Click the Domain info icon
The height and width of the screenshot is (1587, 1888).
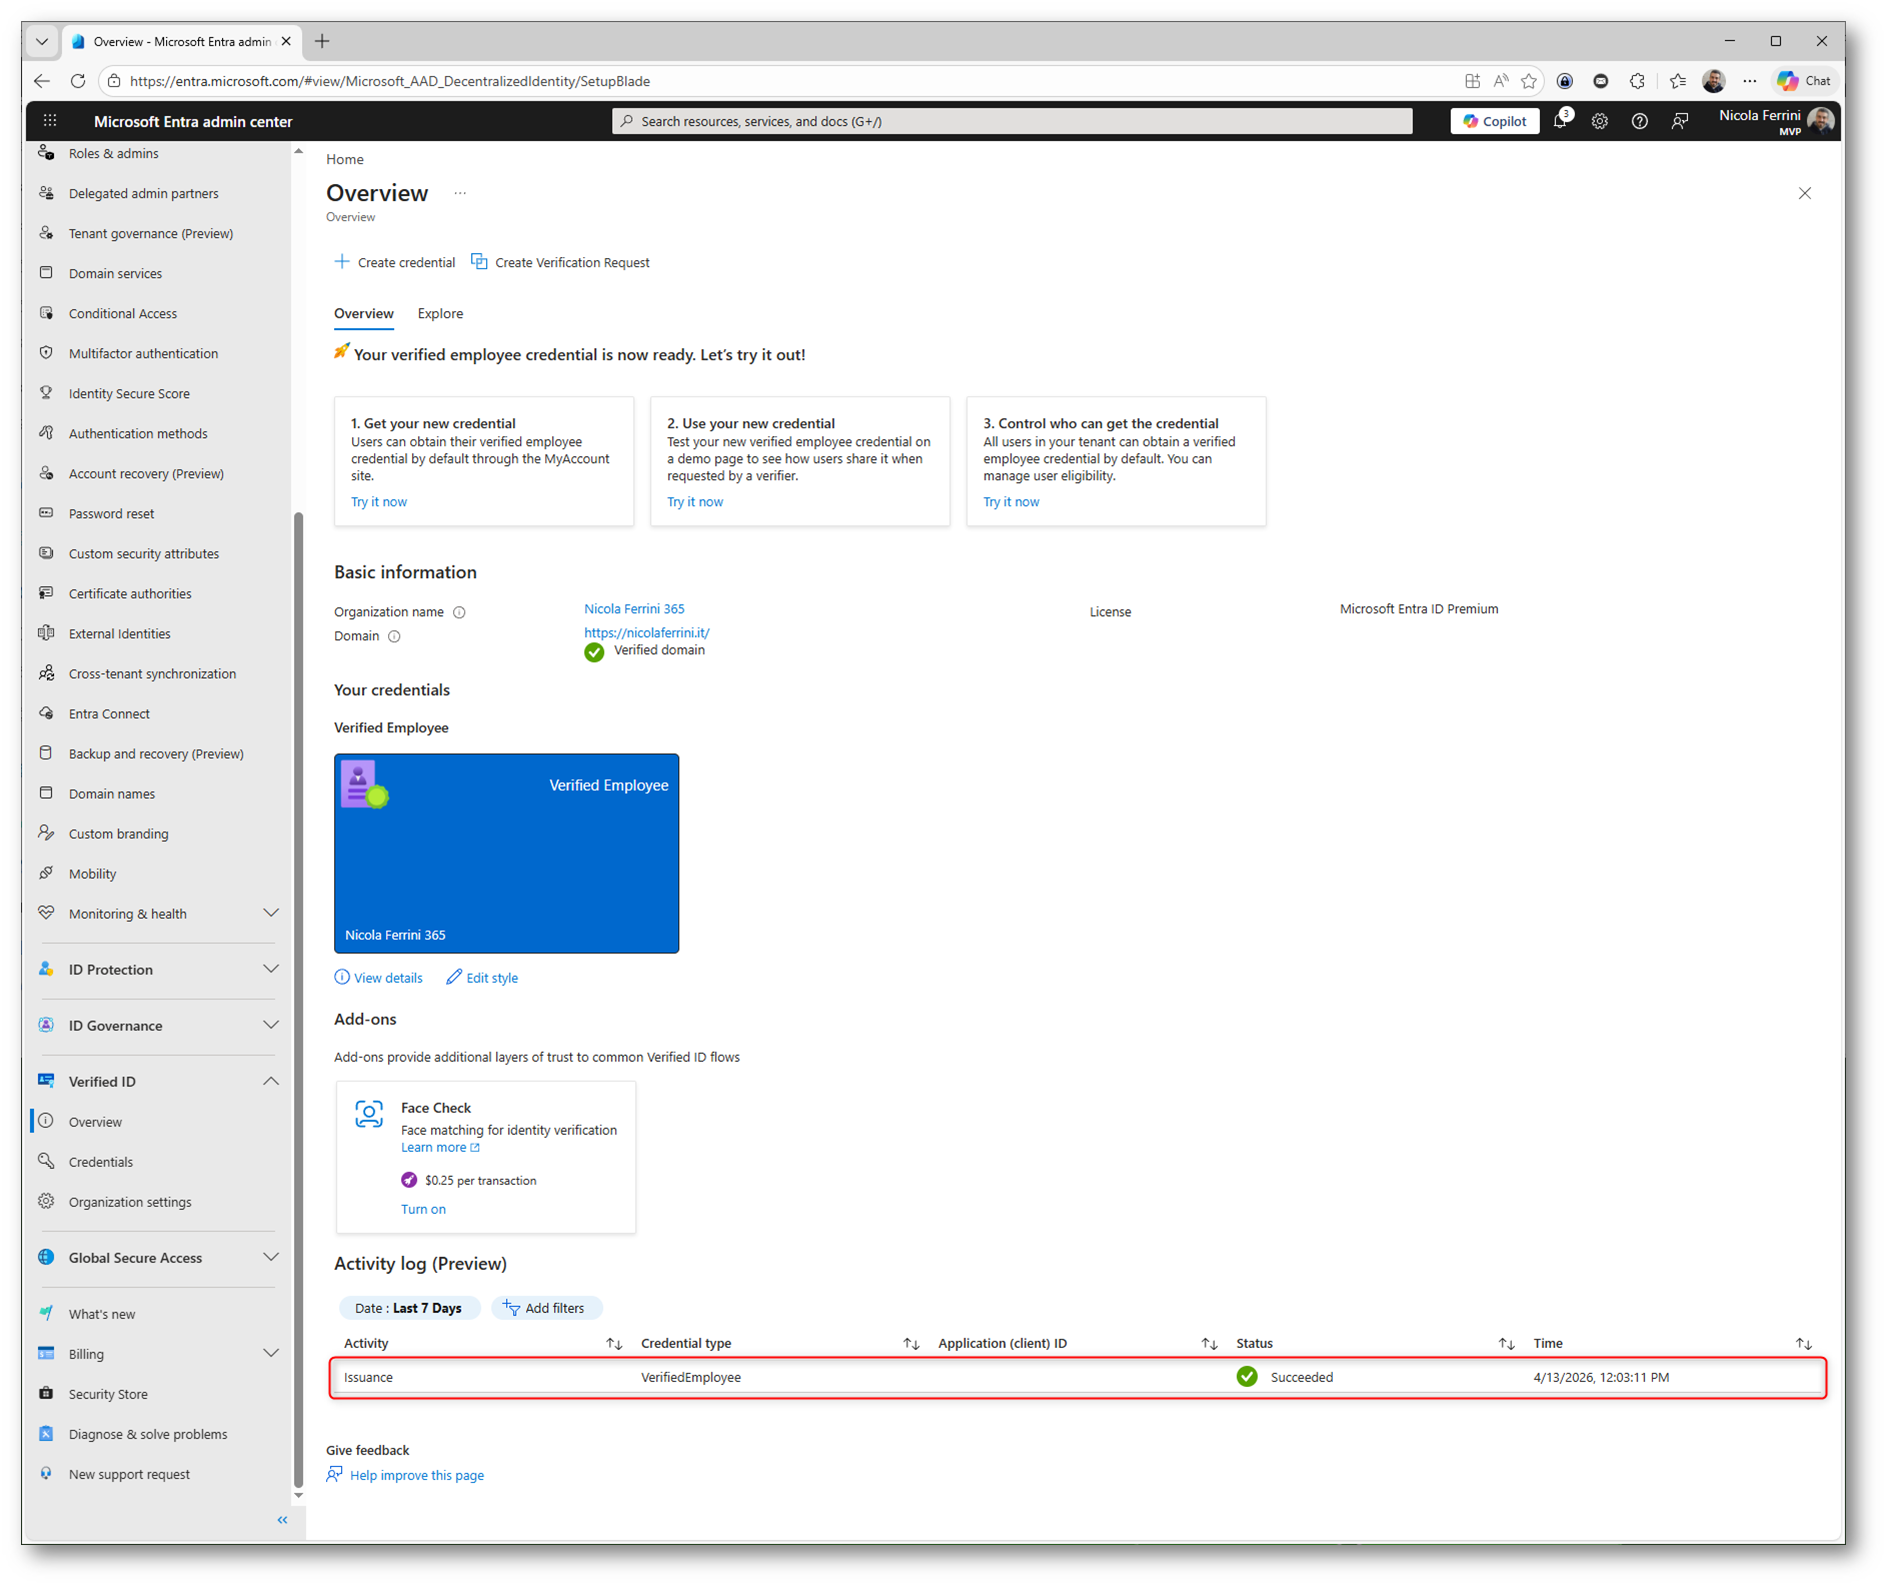394,636
